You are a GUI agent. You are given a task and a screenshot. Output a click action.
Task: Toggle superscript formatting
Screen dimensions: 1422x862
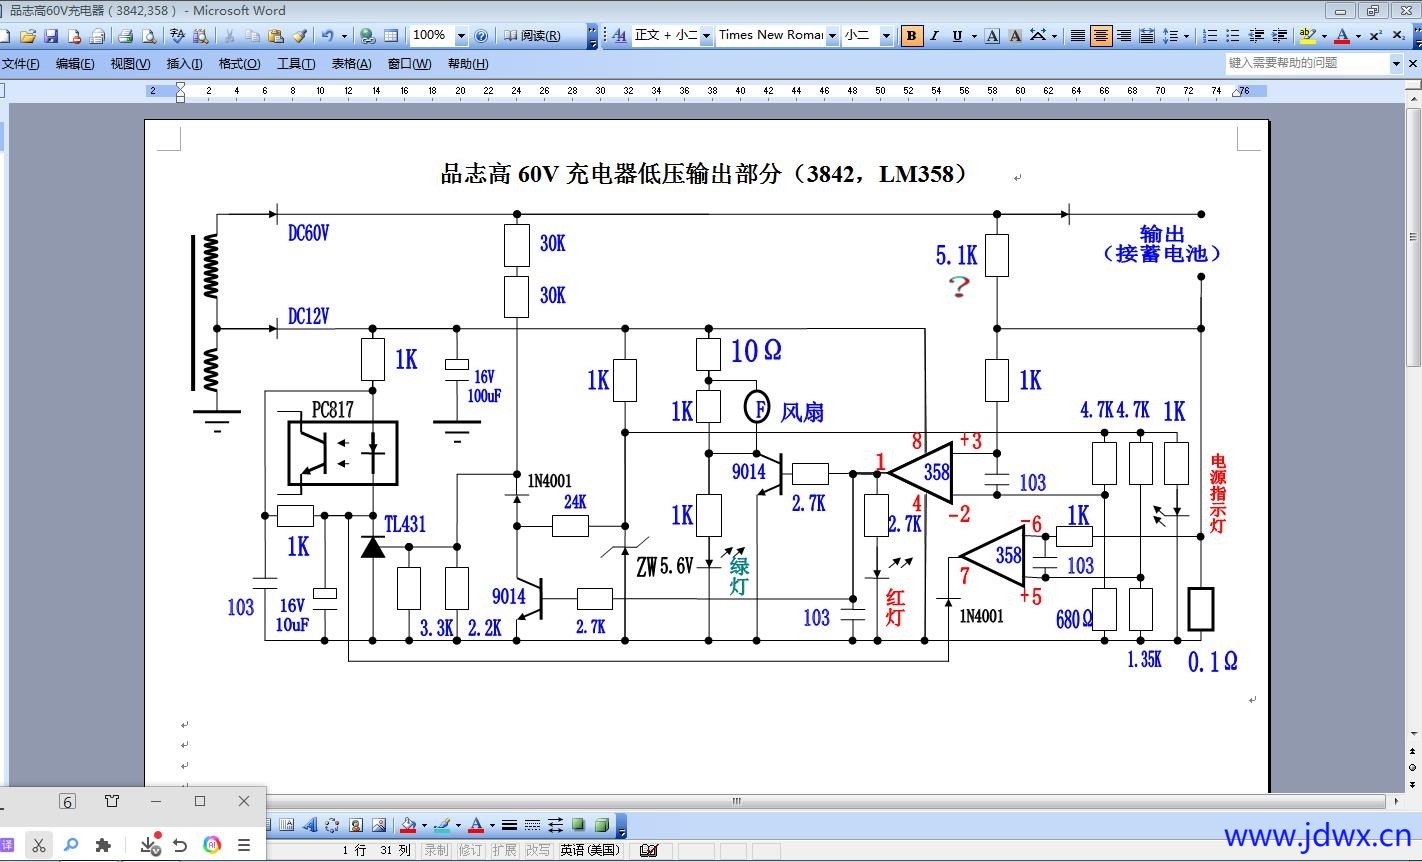(x=1375, y=36)
